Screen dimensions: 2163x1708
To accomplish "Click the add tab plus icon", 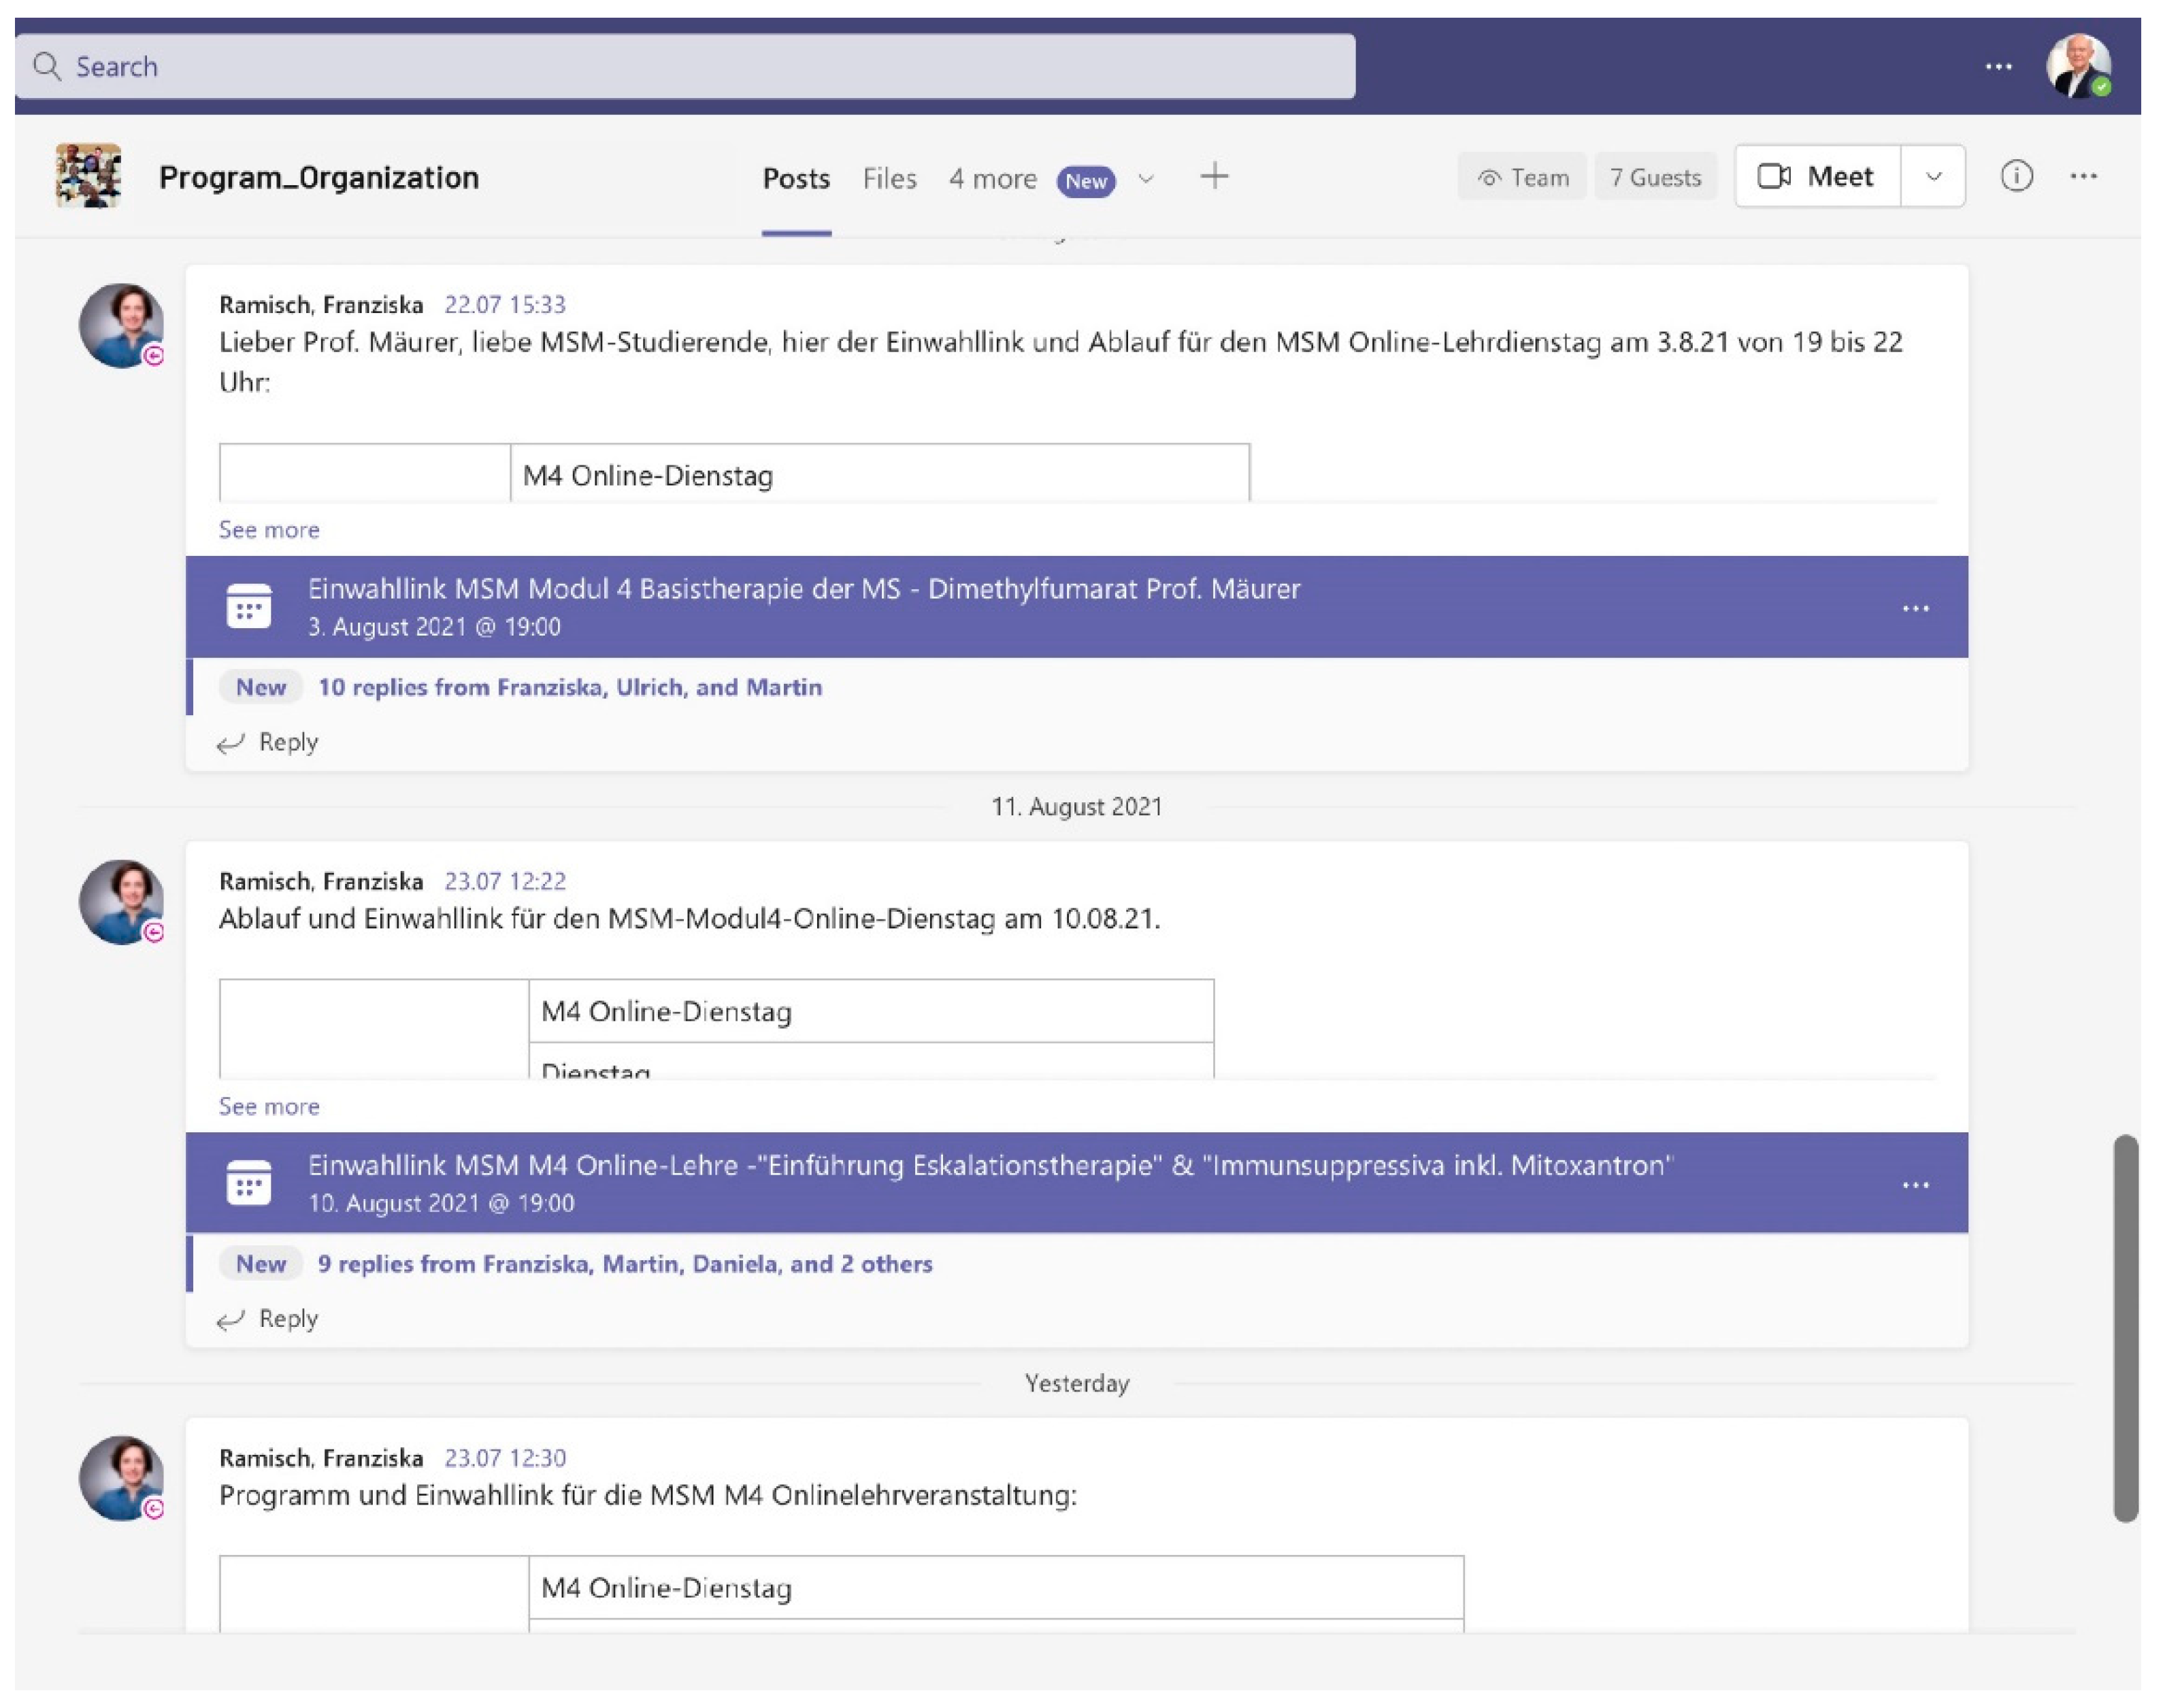I will [1214, 177].
